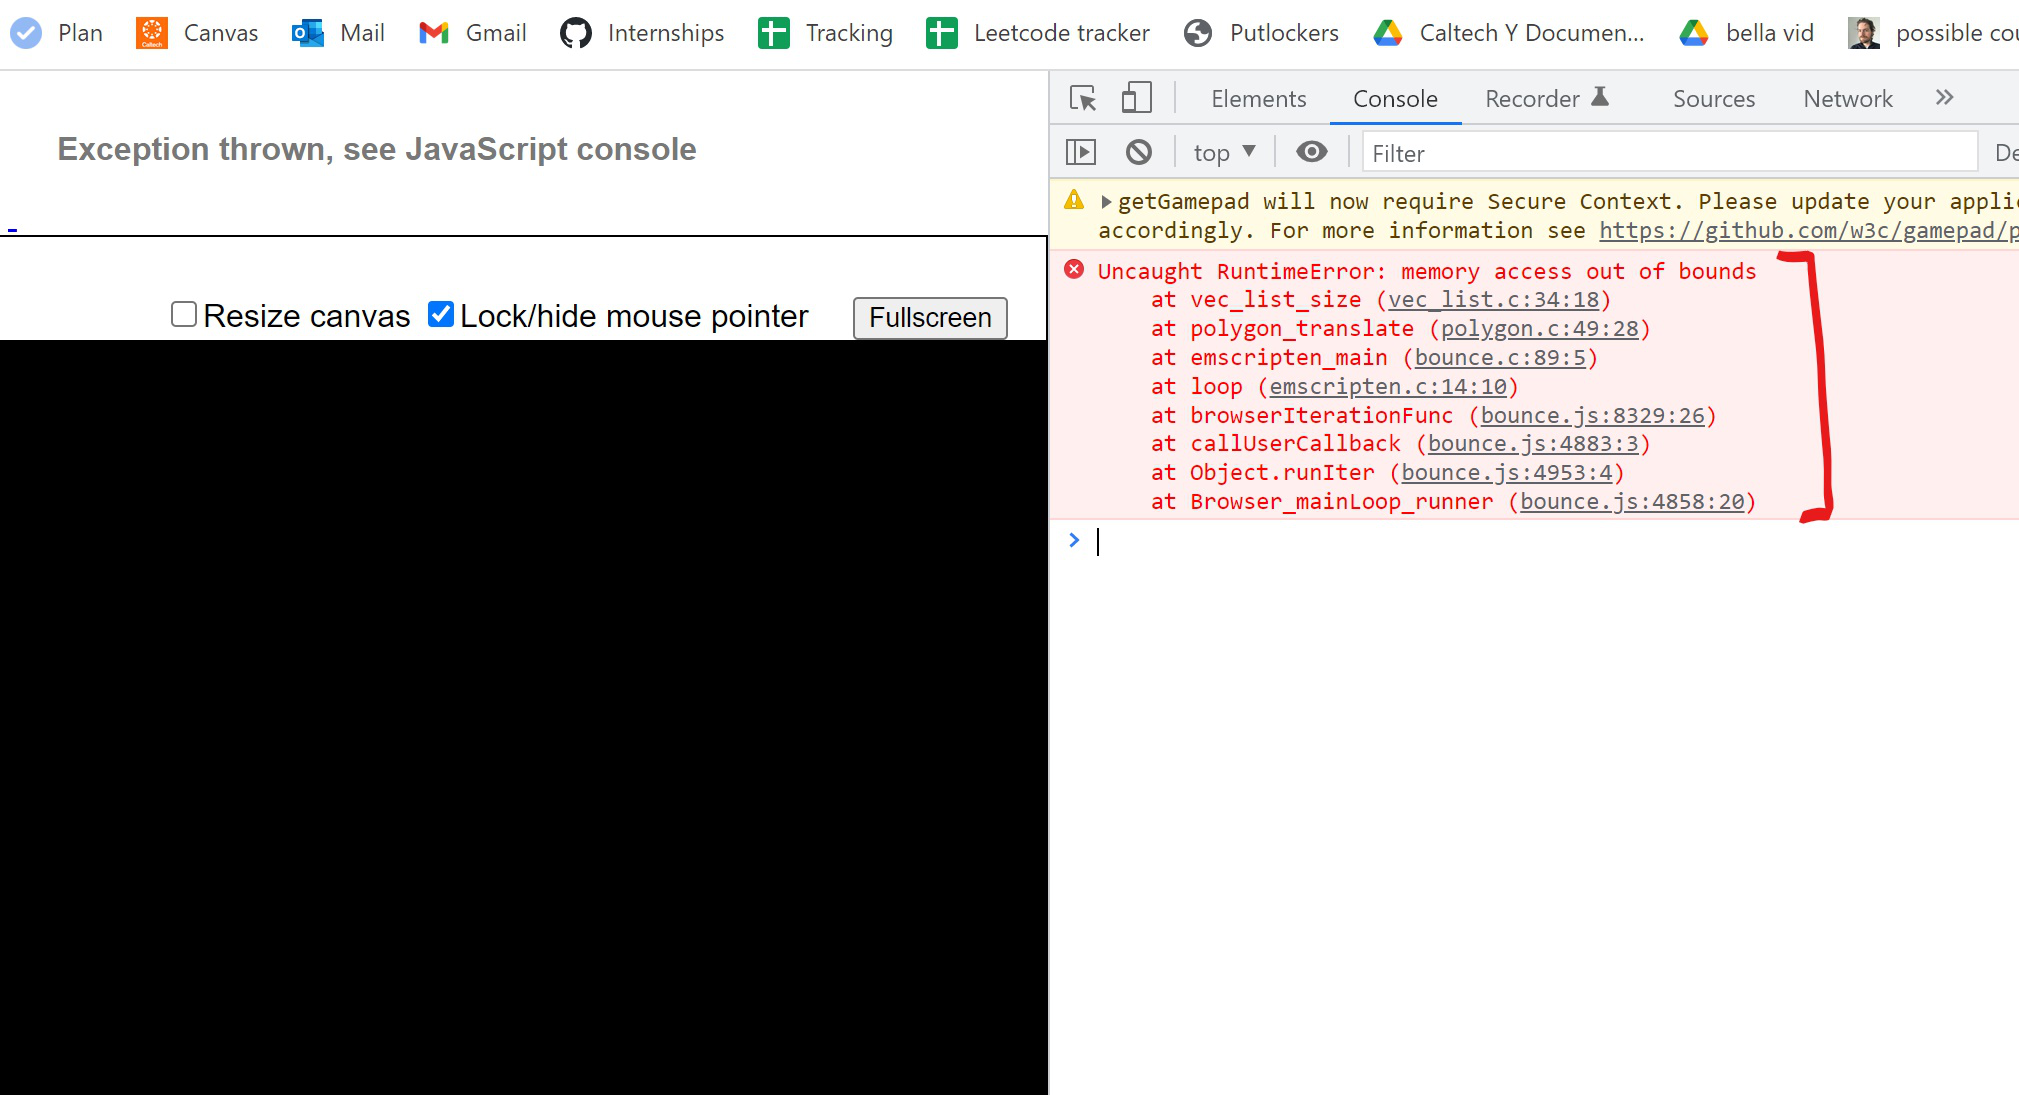
Task: Open the Putlockers bookmark icon
Action: point(1197,32)
